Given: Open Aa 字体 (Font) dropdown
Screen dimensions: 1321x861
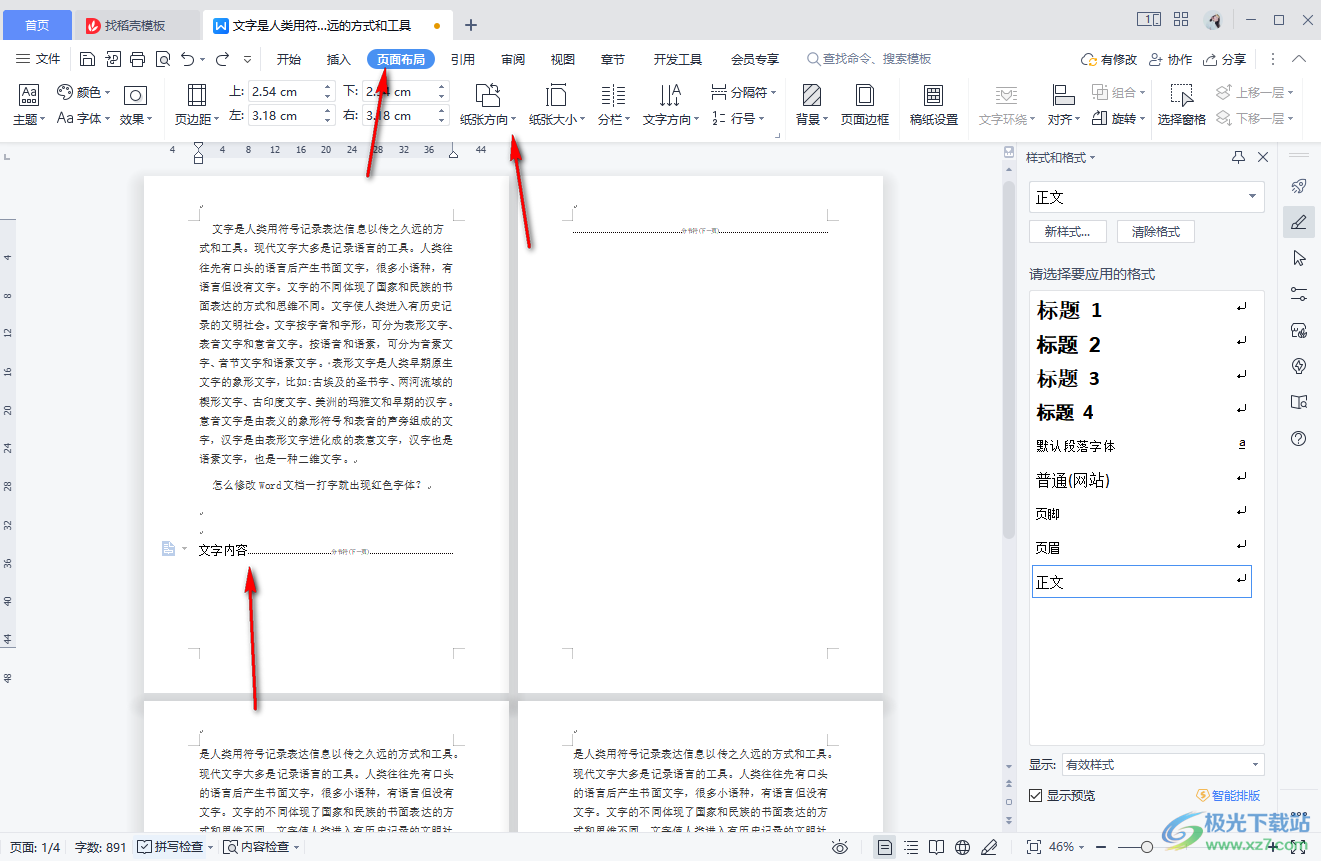Looking at the screenshot, I should click(83, 118).
